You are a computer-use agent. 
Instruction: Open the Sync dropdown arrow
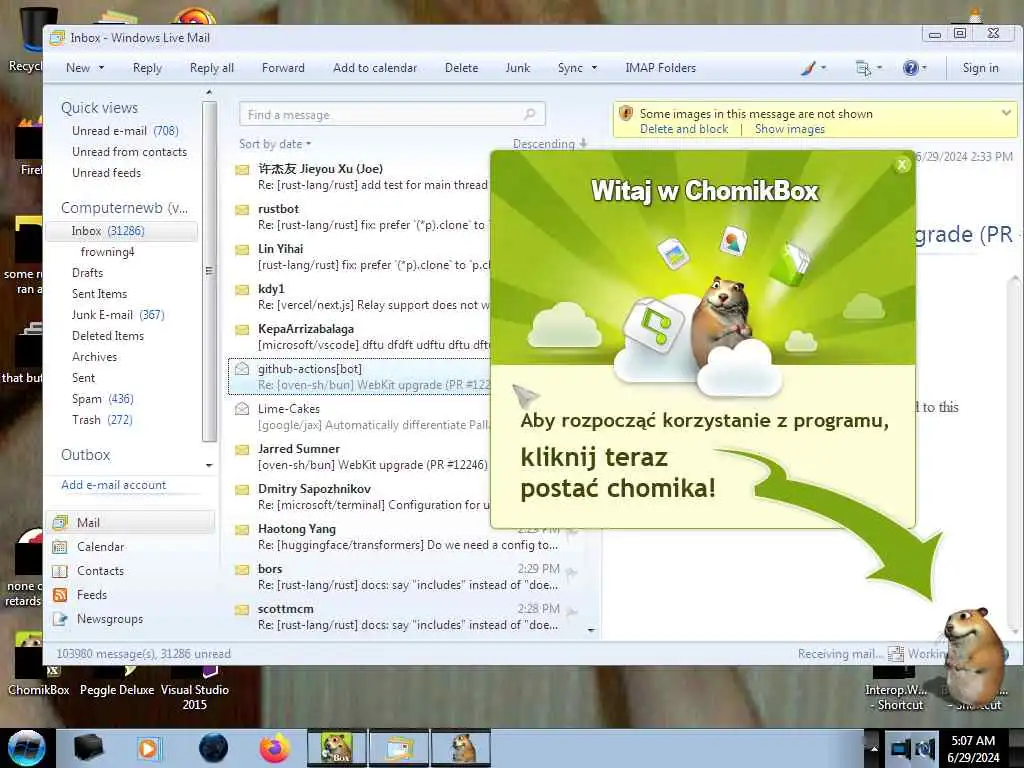click(x=594, y=68)
